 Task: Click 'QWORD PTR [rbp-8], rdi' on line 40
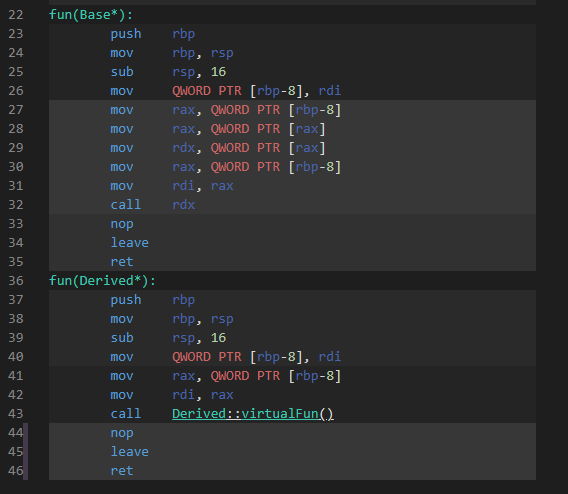[x=256, y=357]
